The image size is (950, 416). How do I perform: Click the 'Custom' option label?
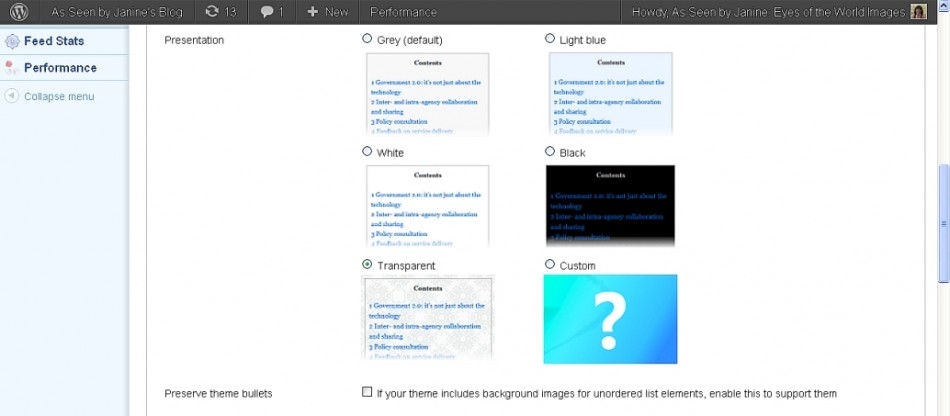pos(577,266)
